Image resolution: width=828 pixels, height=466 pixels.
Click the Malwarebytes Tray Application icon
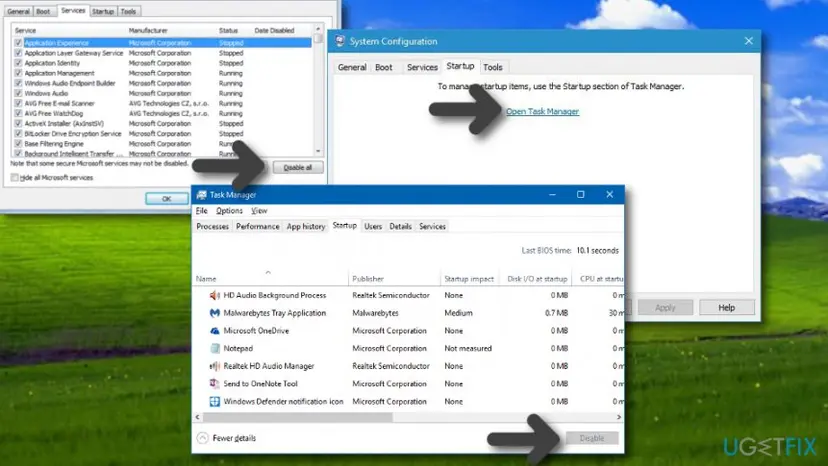tap(214, 313)
